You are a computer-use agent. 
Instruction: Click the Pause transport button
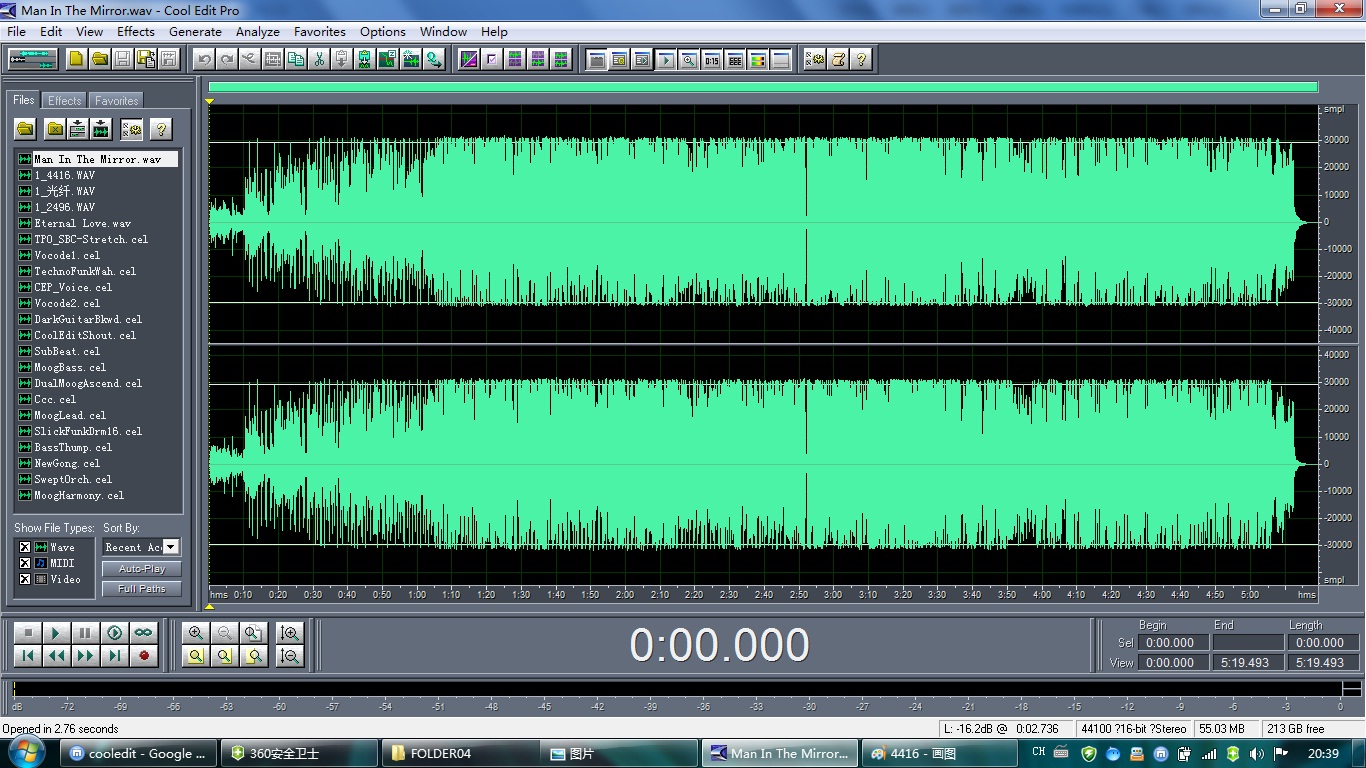pos(86,633)
